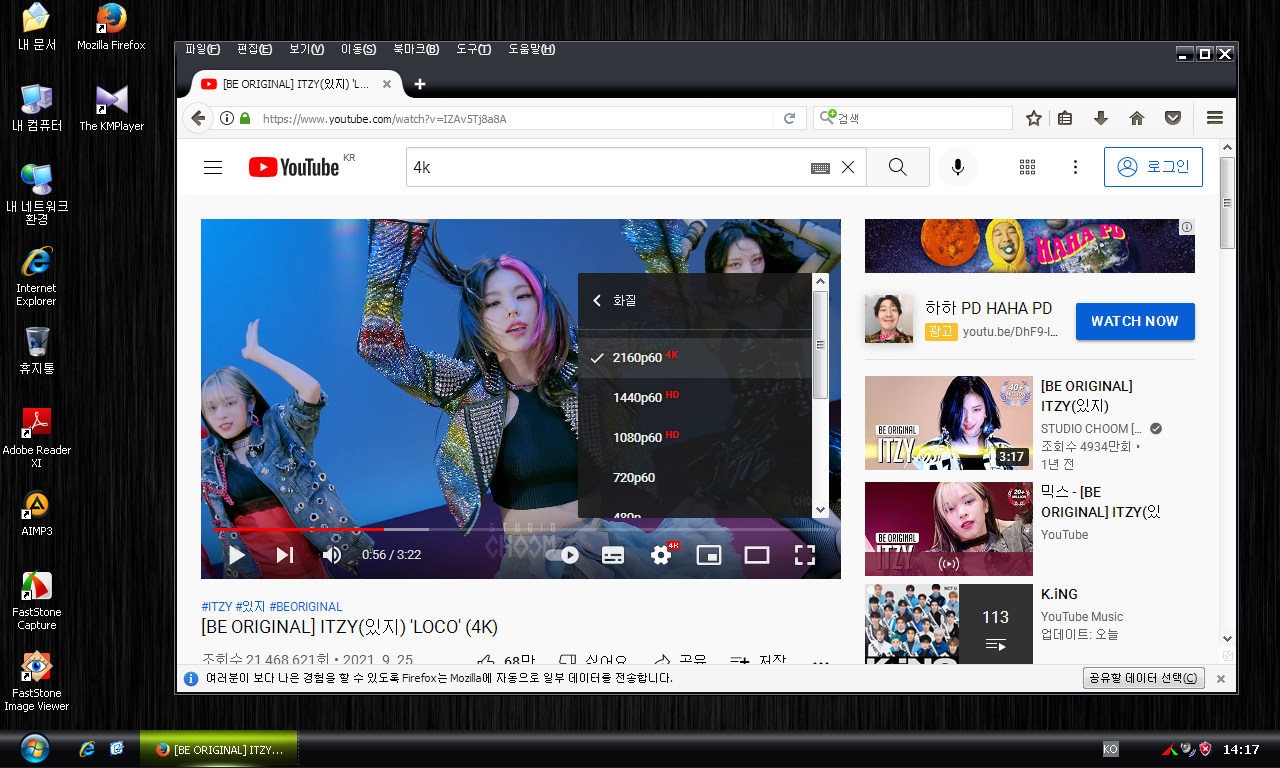Click the ad info icon on banner
This screenshot has width=1280, height=768.
click(x=1186, y=227)
